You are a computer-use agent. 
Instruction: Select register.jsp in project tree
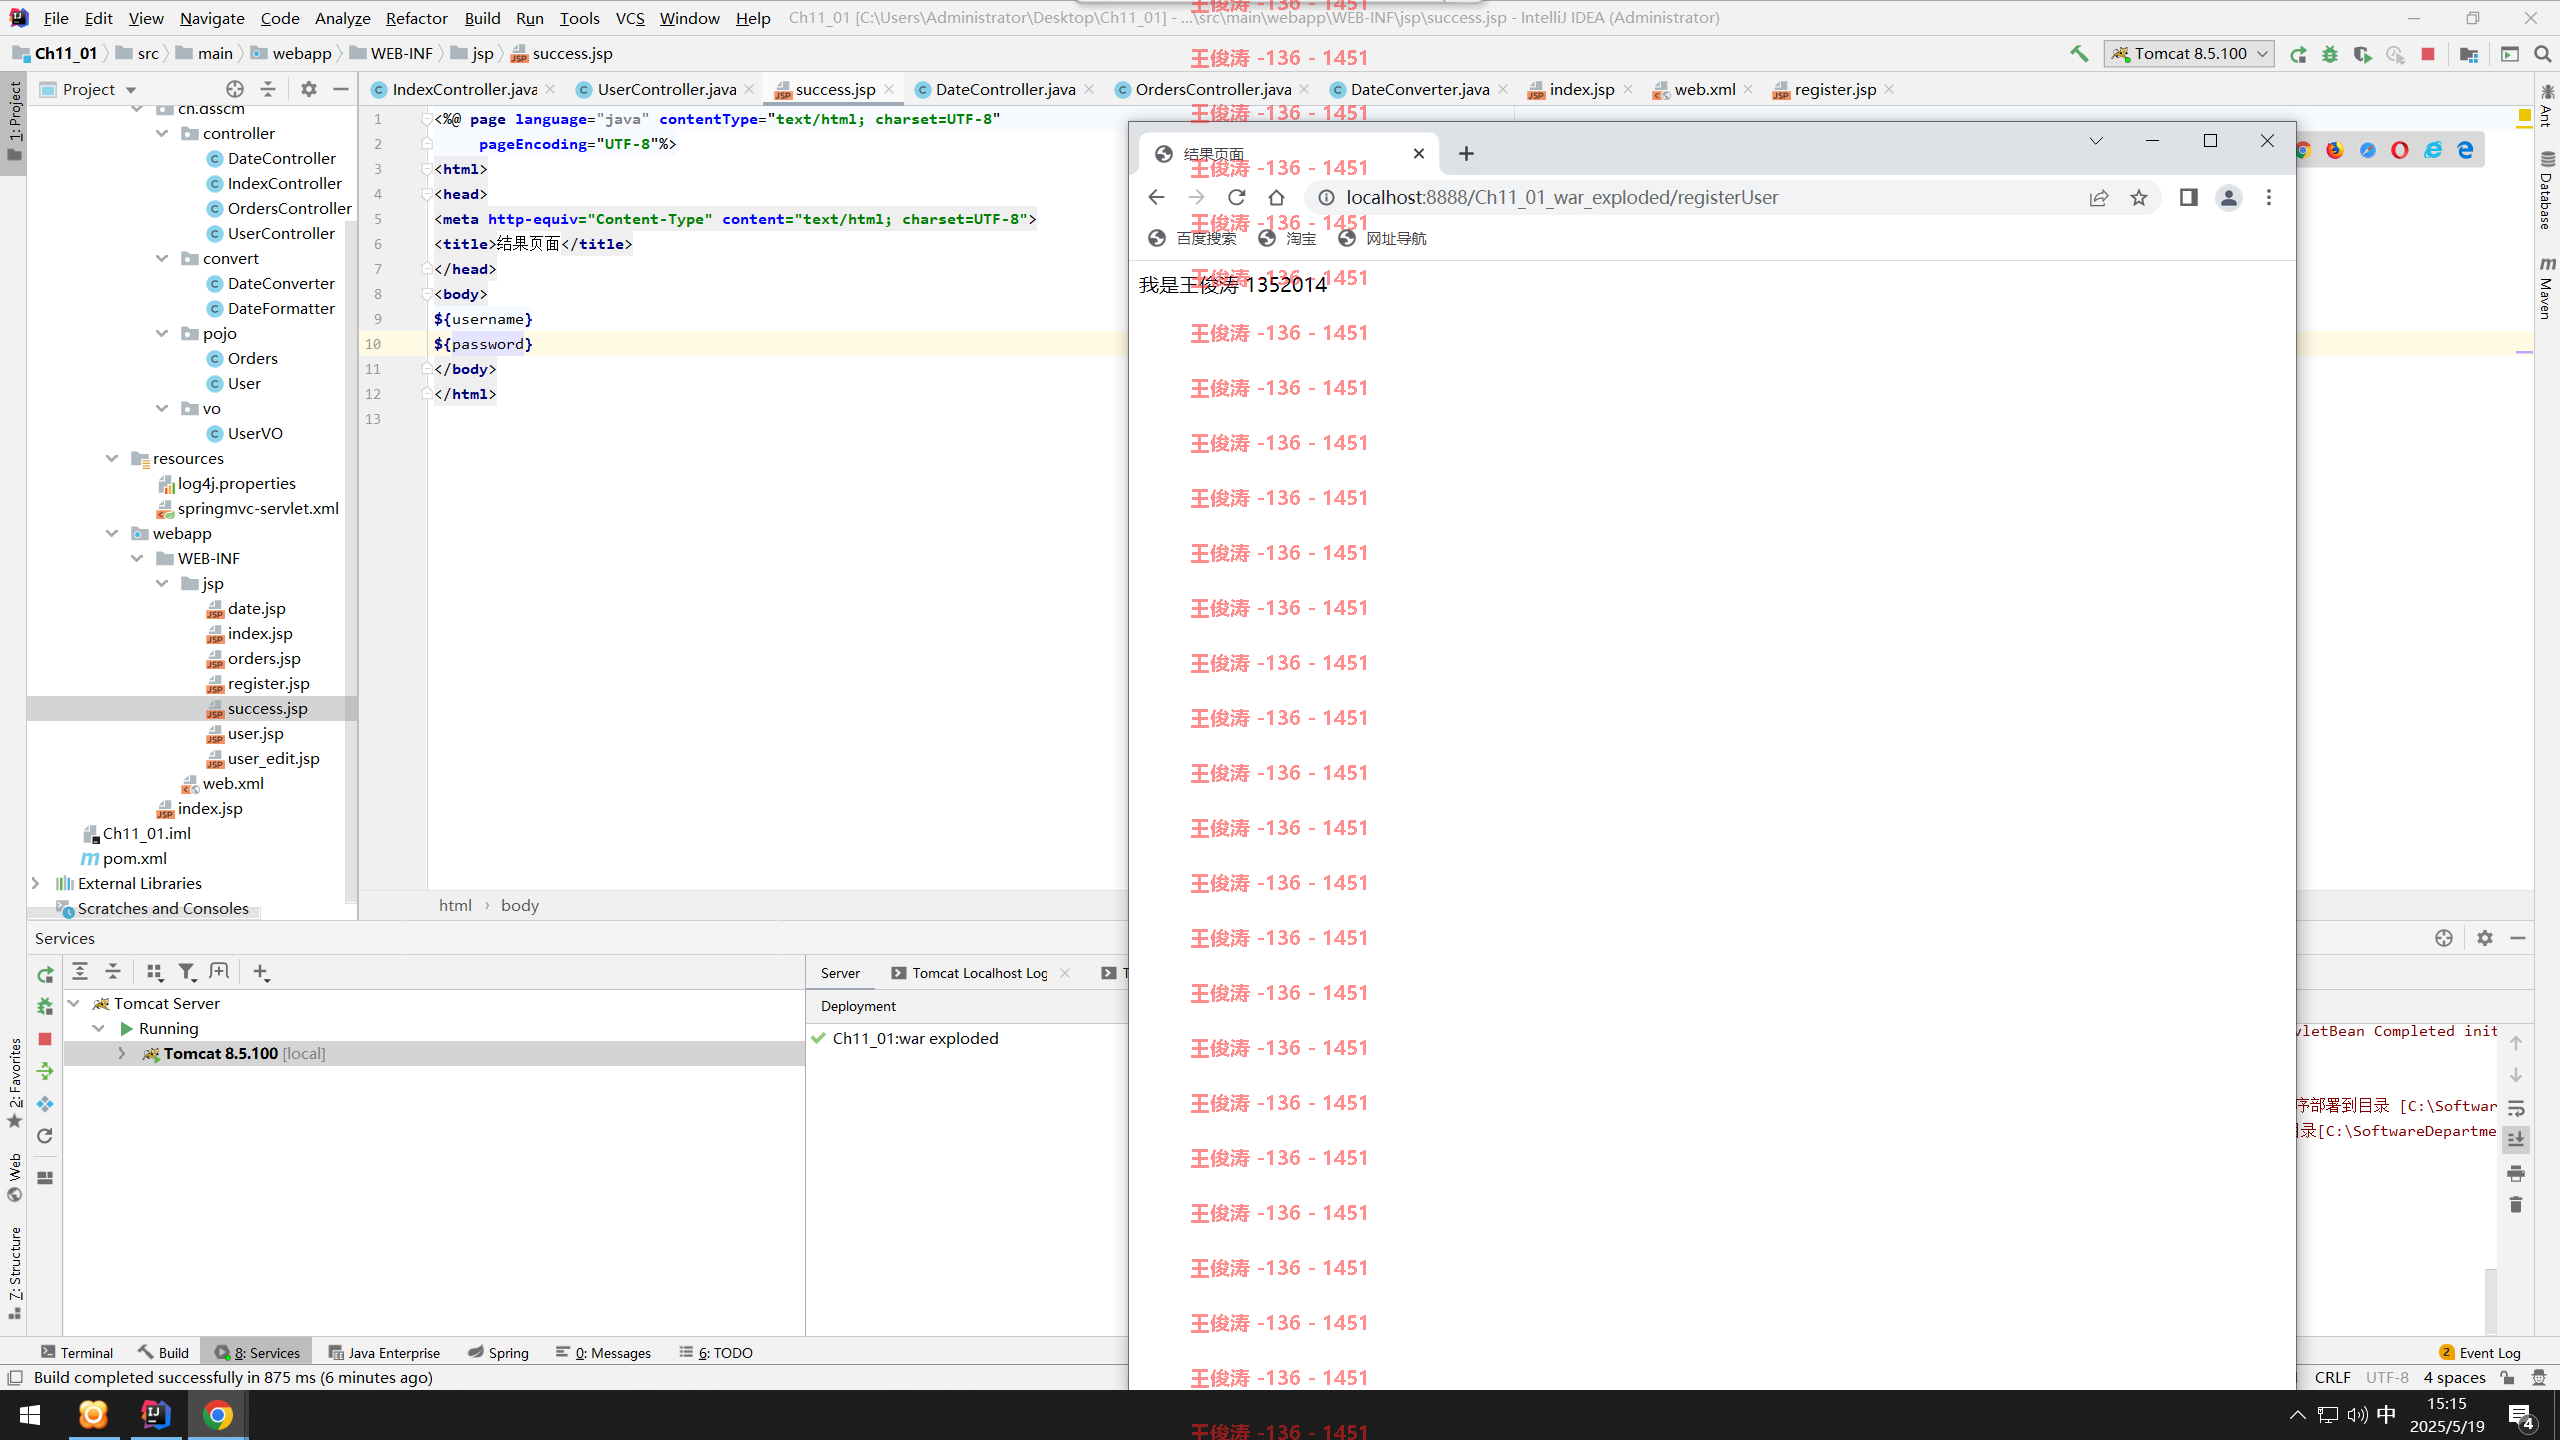pyautogui.click(x=268, y=683)
